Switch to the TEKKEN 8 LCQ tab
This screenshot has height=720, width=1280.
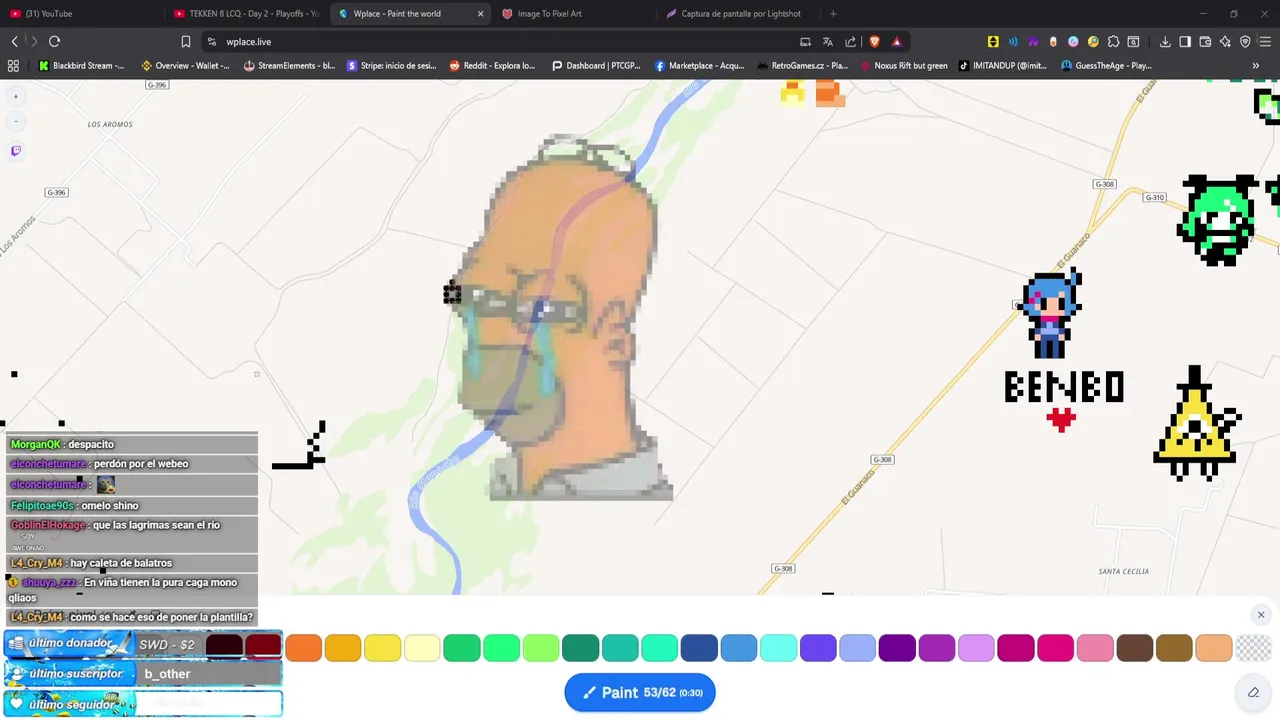(246, 14)
